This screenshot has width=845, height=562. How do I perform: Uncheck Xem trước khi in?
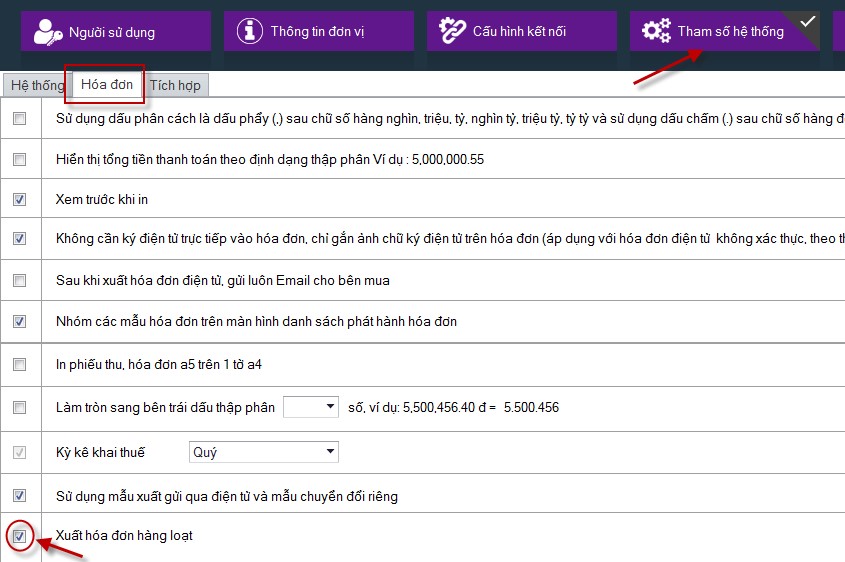point(20,199)
